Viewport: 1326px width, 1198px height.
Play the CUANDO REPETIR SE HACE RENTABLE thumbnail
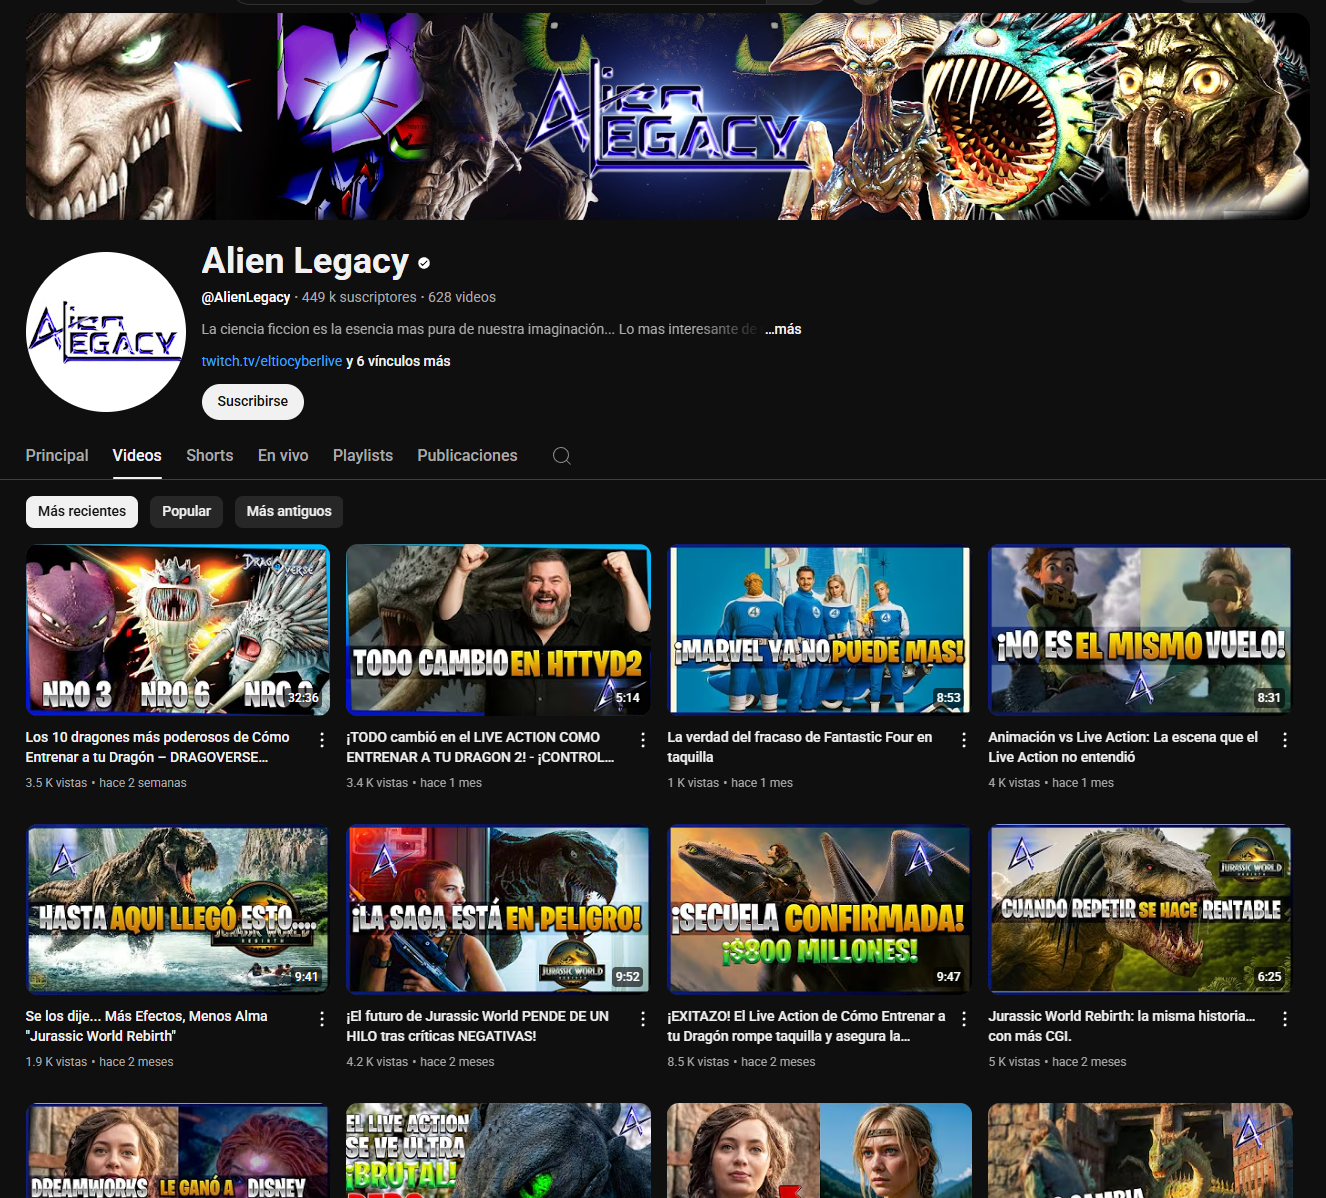1141,908
